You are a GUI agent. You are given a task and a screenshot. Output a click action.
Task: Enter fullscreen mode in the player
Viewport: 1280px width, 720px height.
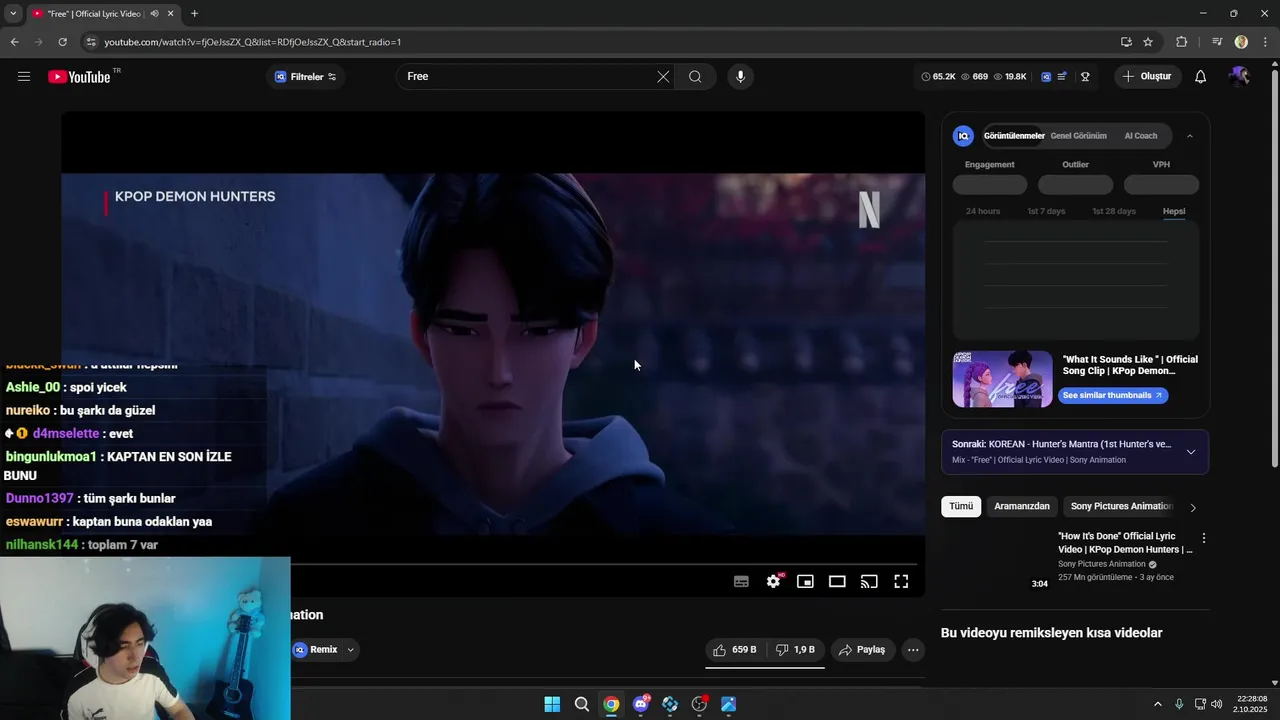[x=901, y=581]
